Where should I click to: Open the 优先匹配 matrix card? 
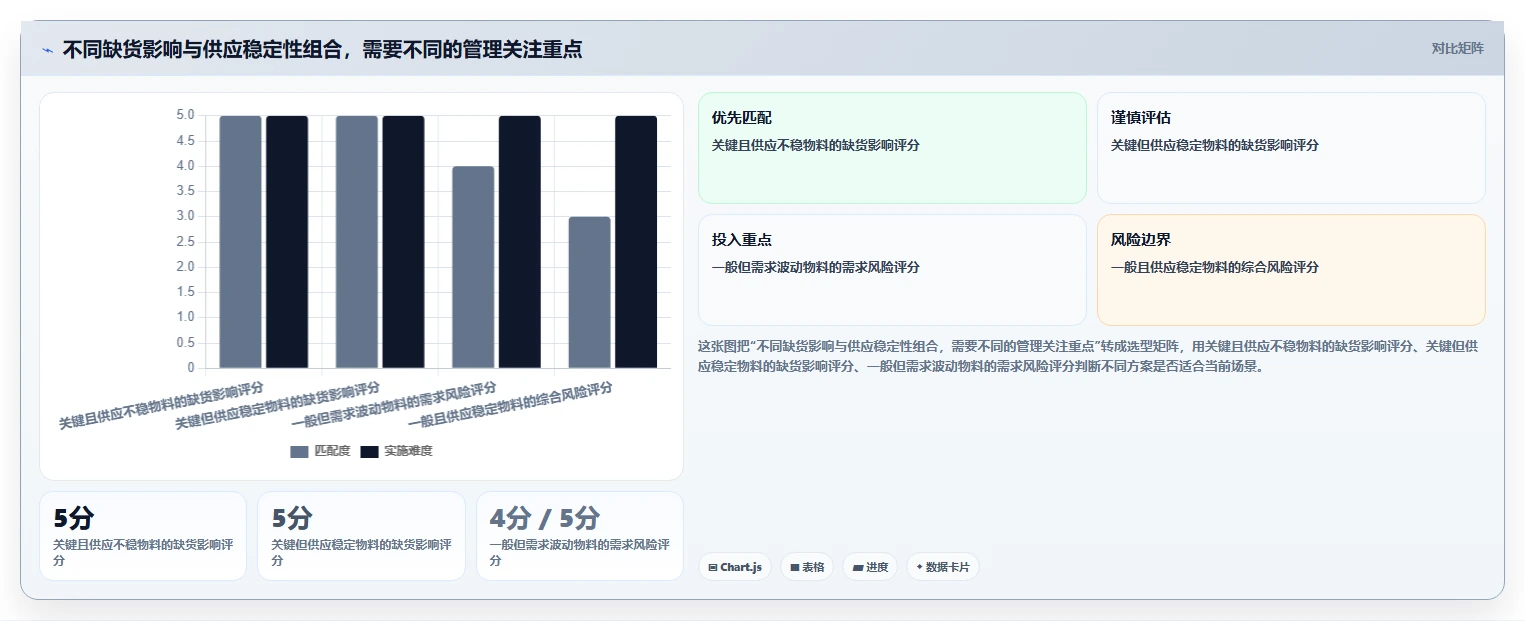(892, 148)
